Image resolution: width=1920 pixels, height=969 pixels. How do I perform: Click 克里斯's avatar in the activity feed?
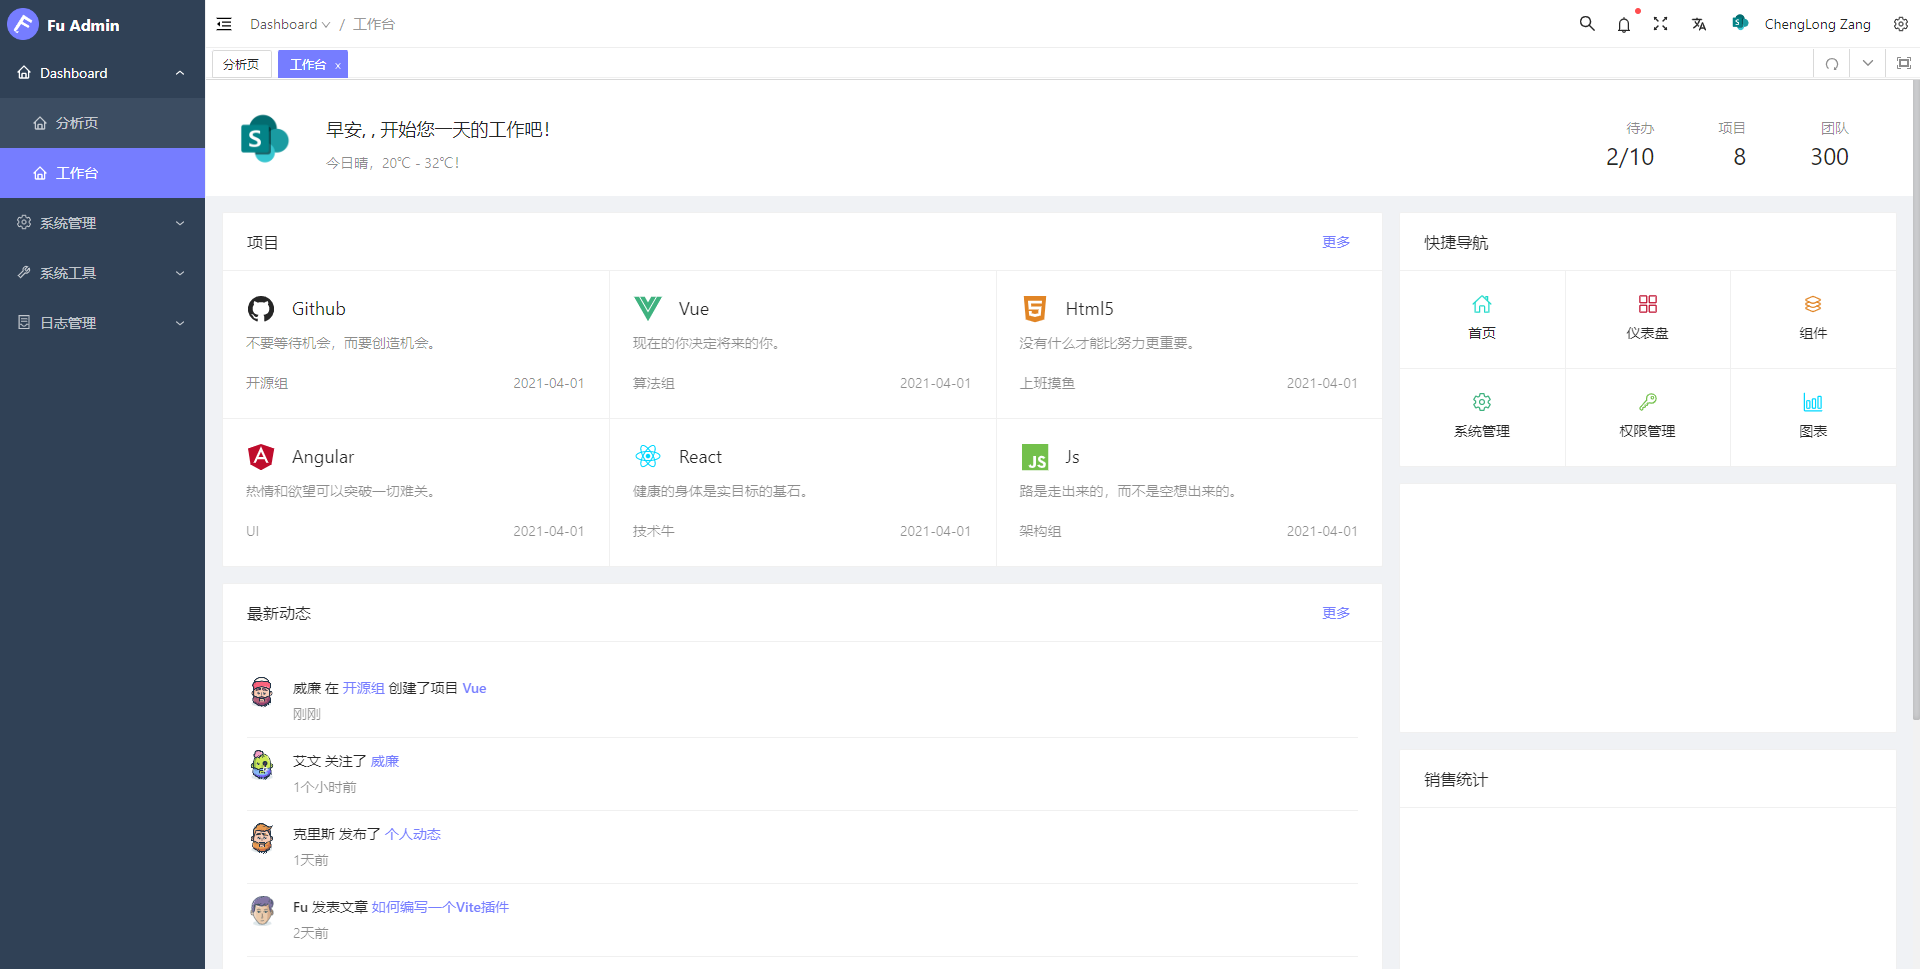(x=262, y=838)
